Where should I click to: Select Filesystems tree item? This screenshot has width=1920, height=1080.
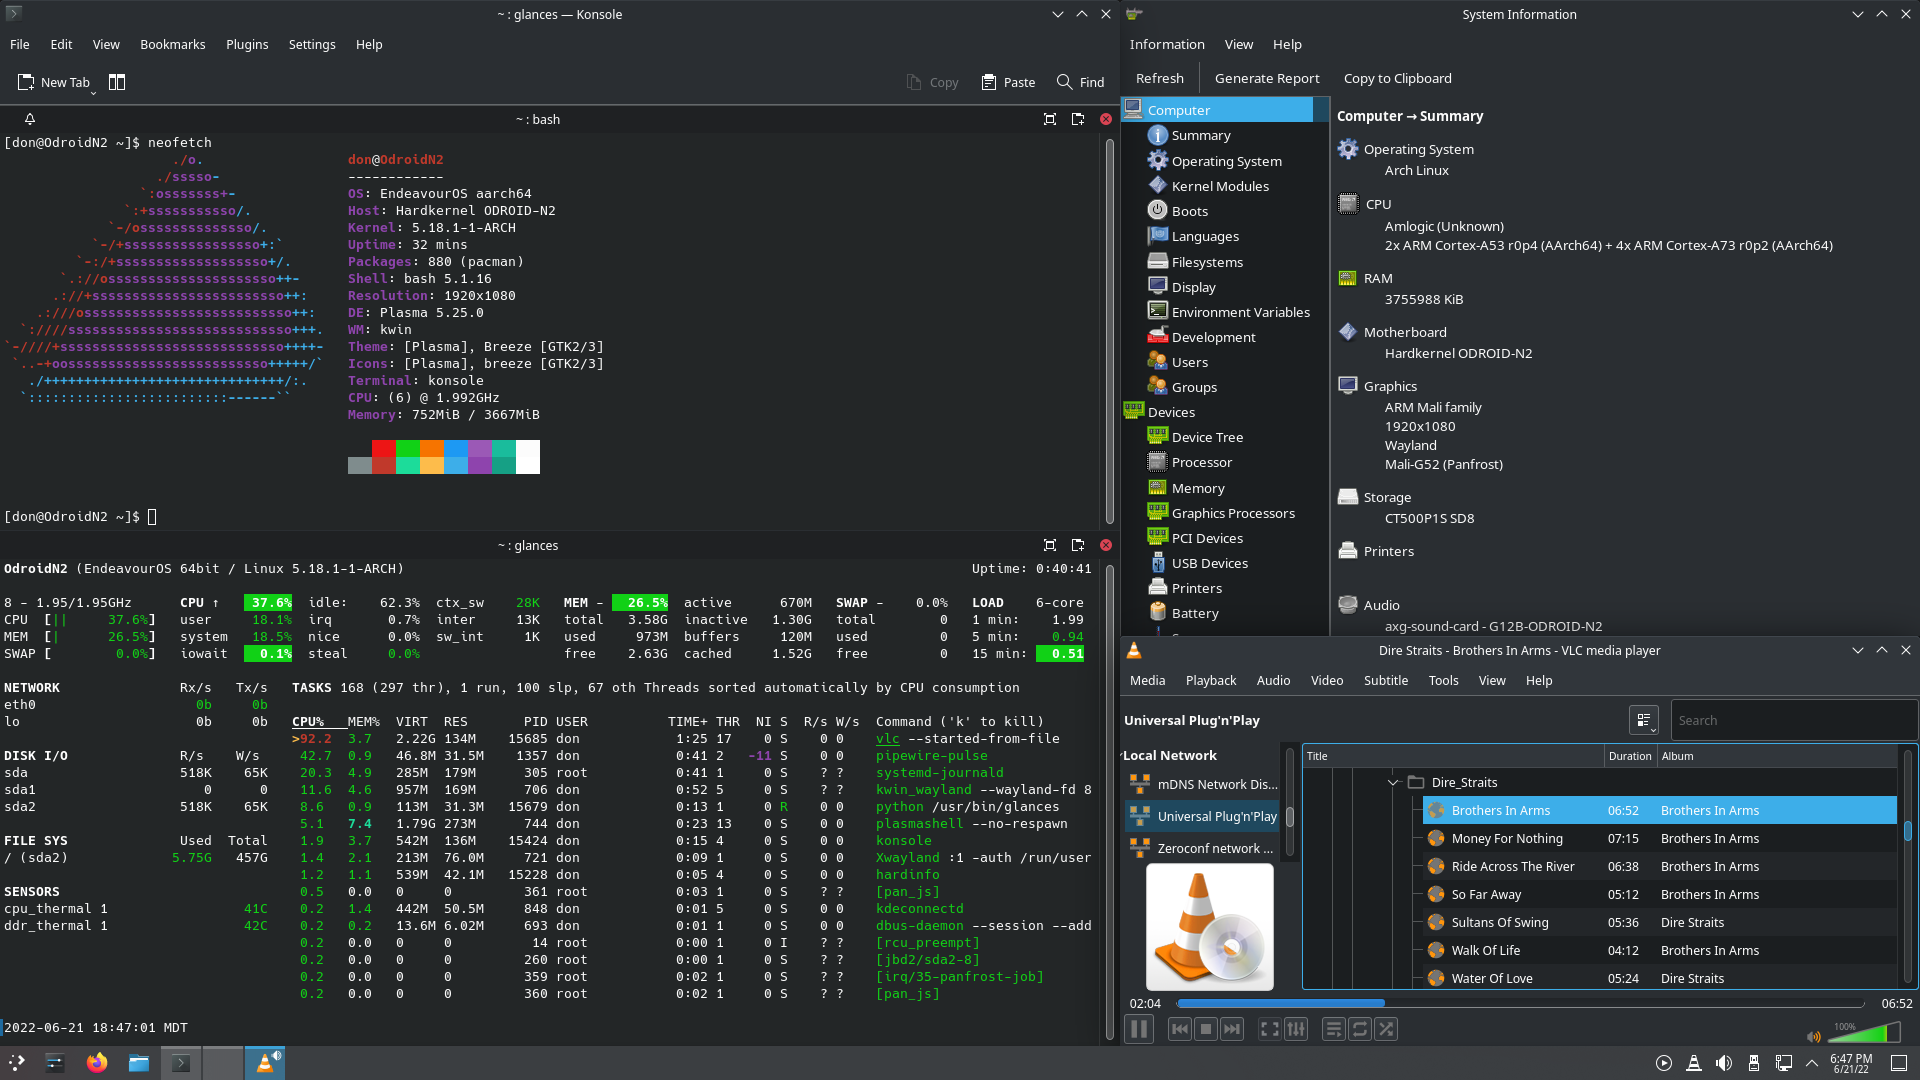click(x=1207, y=262)
